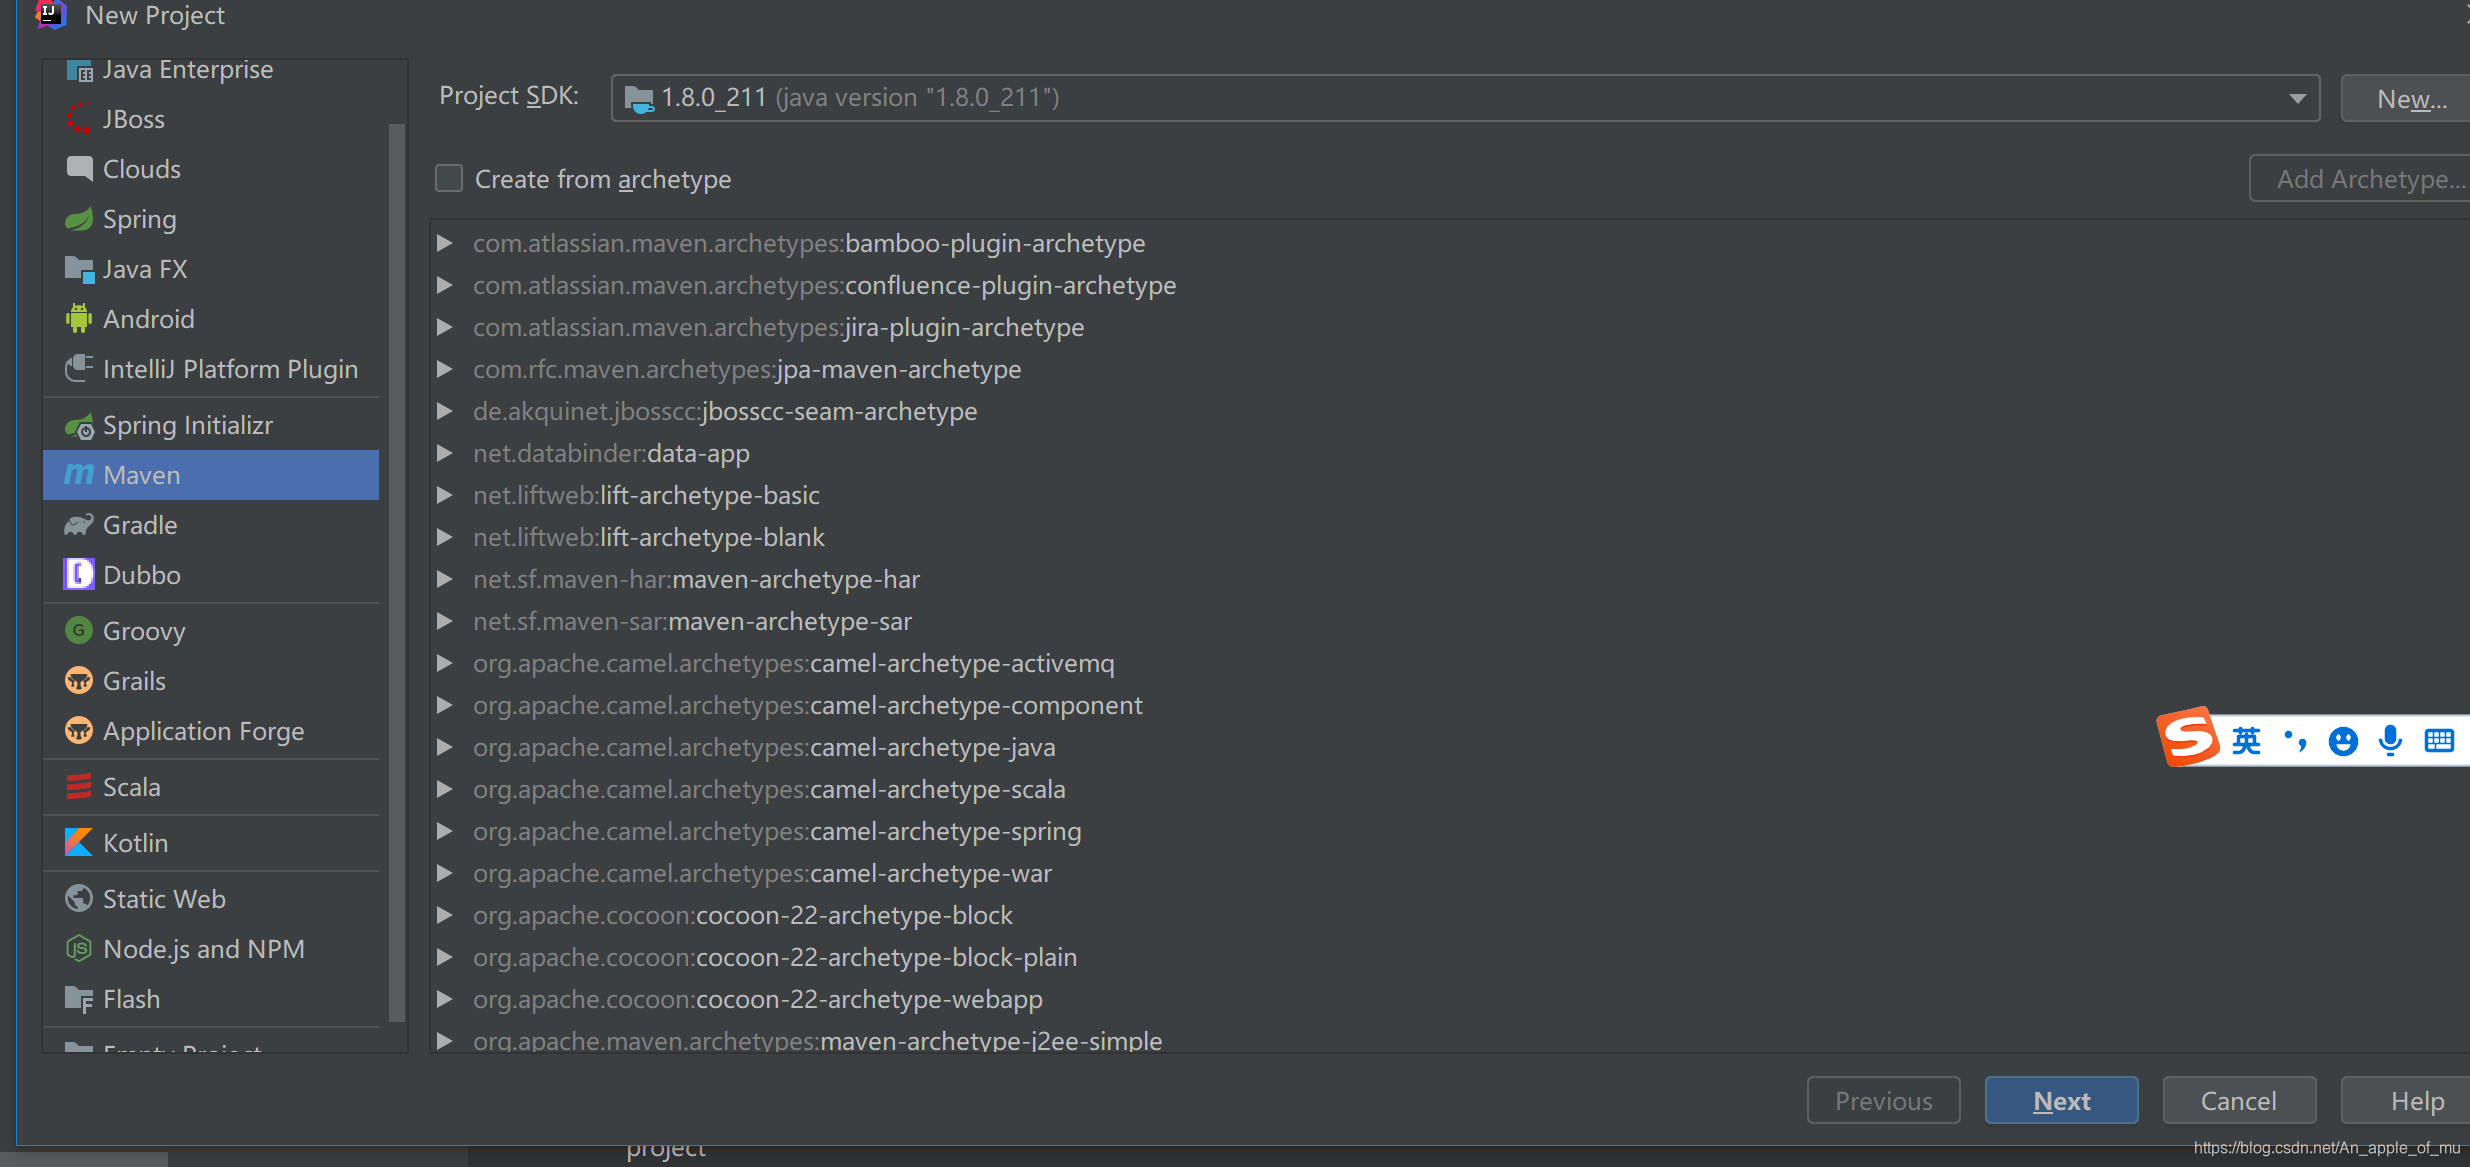Select the lift-archetype-blank row
This screenshot has height=1167, width=2470.
[1450, 537]
